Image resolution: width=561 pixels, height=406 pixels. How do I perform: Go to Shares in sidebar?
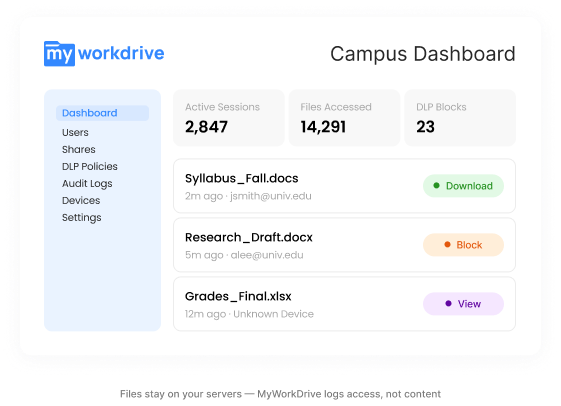tap(79, 150)
